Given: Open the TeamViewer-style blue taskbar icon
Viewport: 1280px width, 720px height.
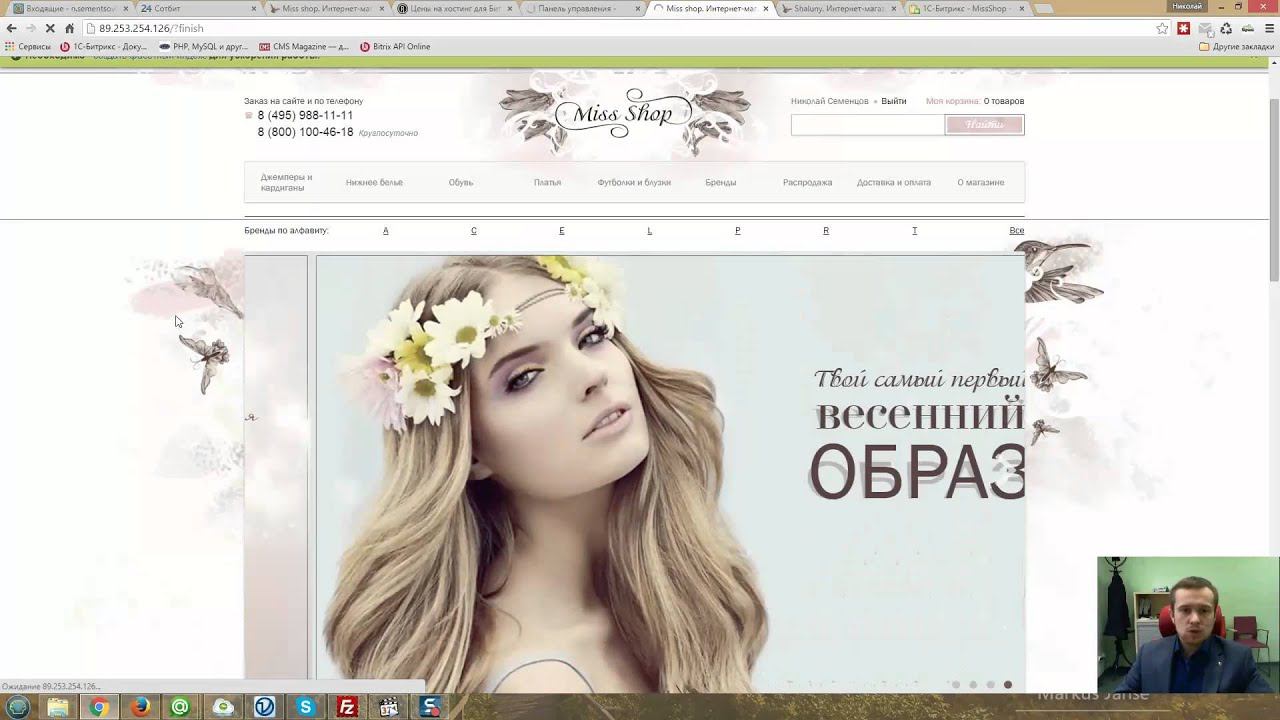Looking at the screenshot, I should (x=264, y=707).
